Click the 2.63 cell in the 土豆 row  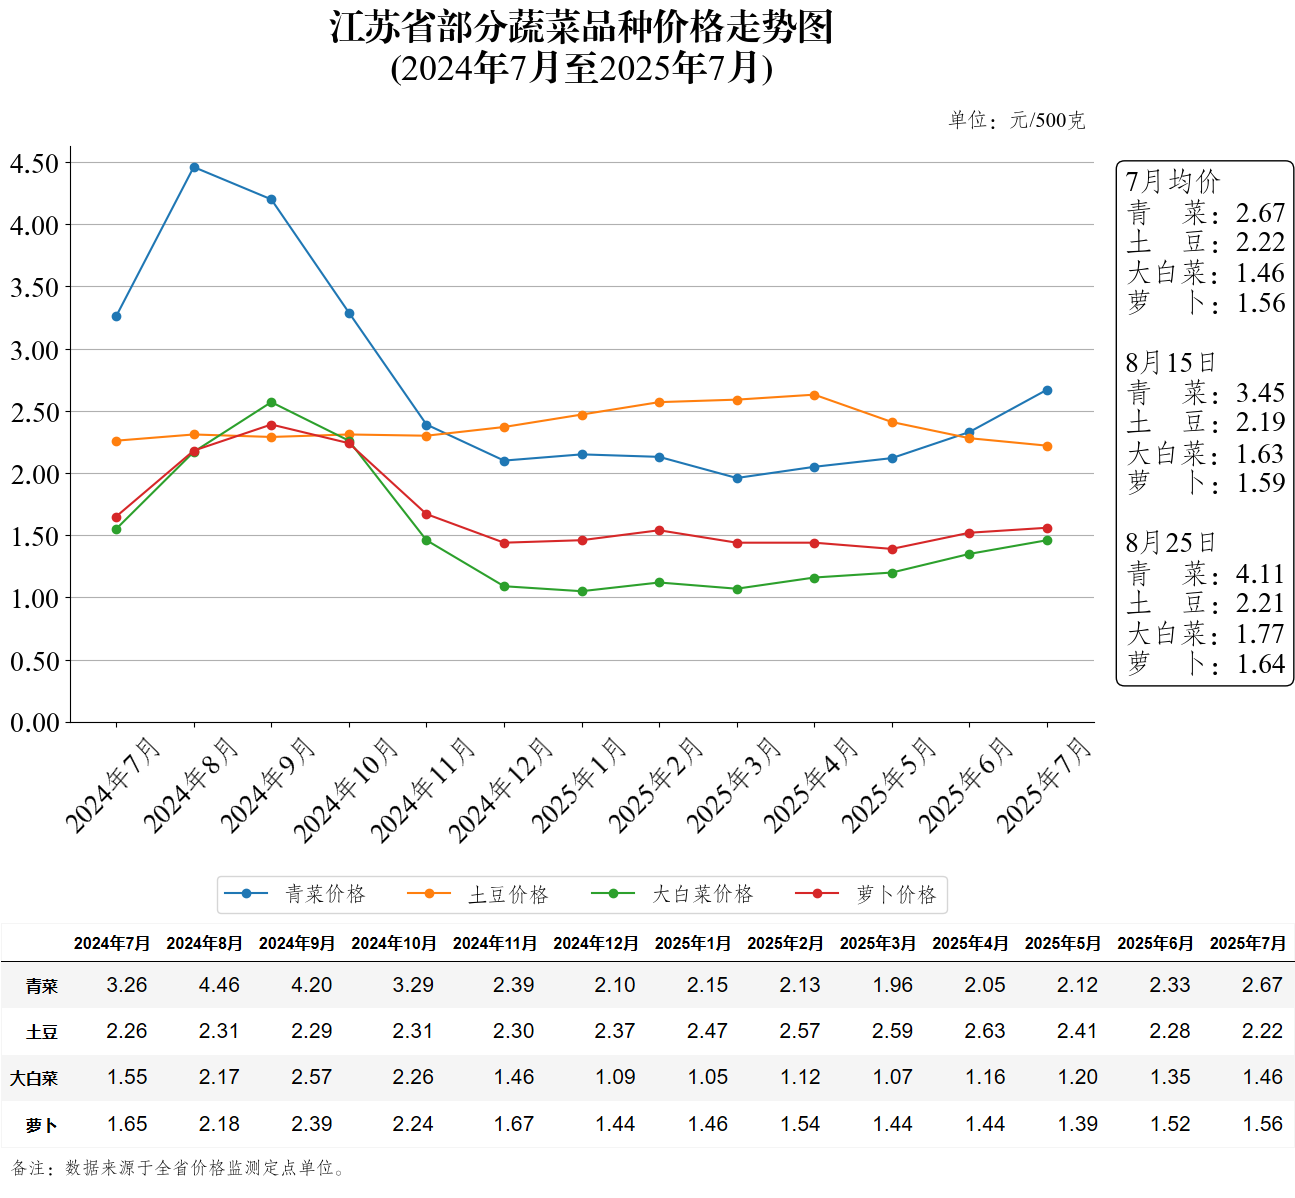985,1031
